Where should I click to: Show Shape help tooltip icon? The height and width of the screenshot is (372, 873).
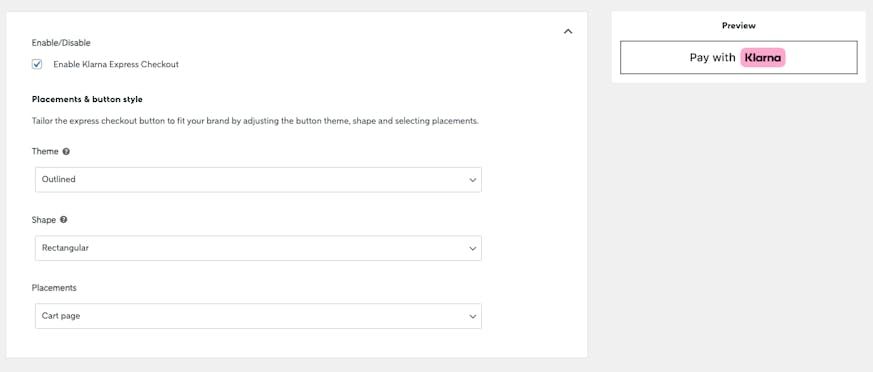coord(63,219)
